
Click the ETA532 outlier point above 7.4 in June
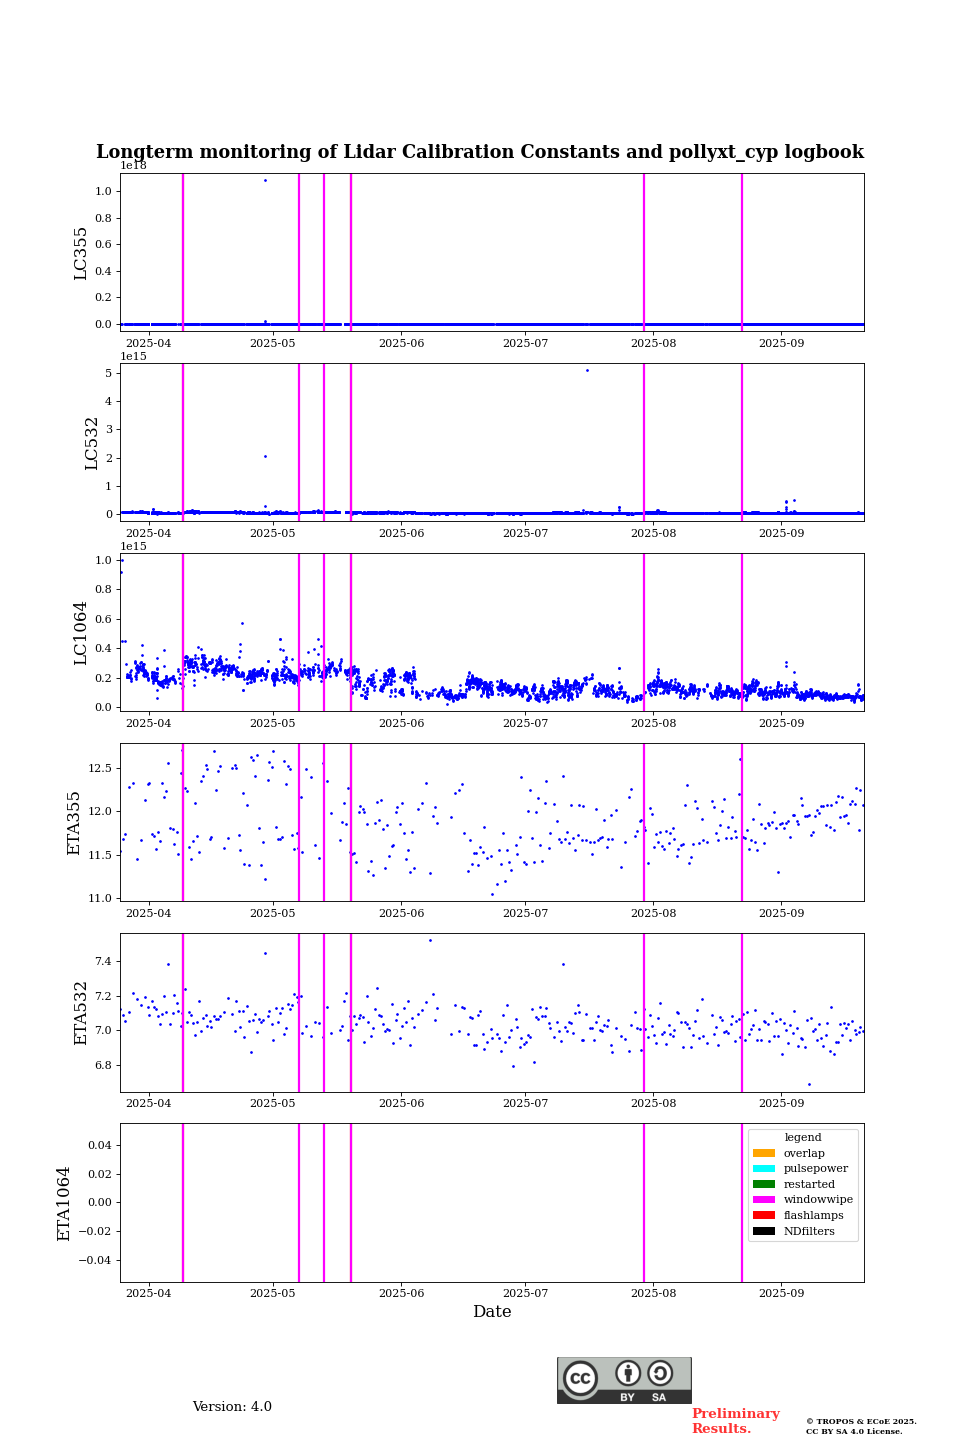tap(431, 940)
